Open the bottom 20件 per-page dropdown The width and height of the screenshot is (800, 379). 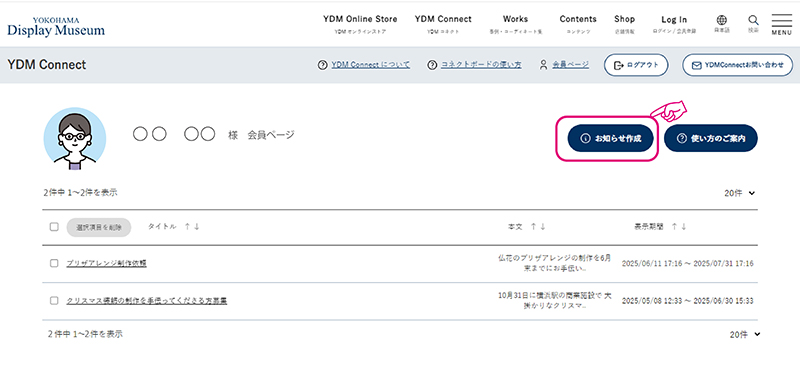745,335
